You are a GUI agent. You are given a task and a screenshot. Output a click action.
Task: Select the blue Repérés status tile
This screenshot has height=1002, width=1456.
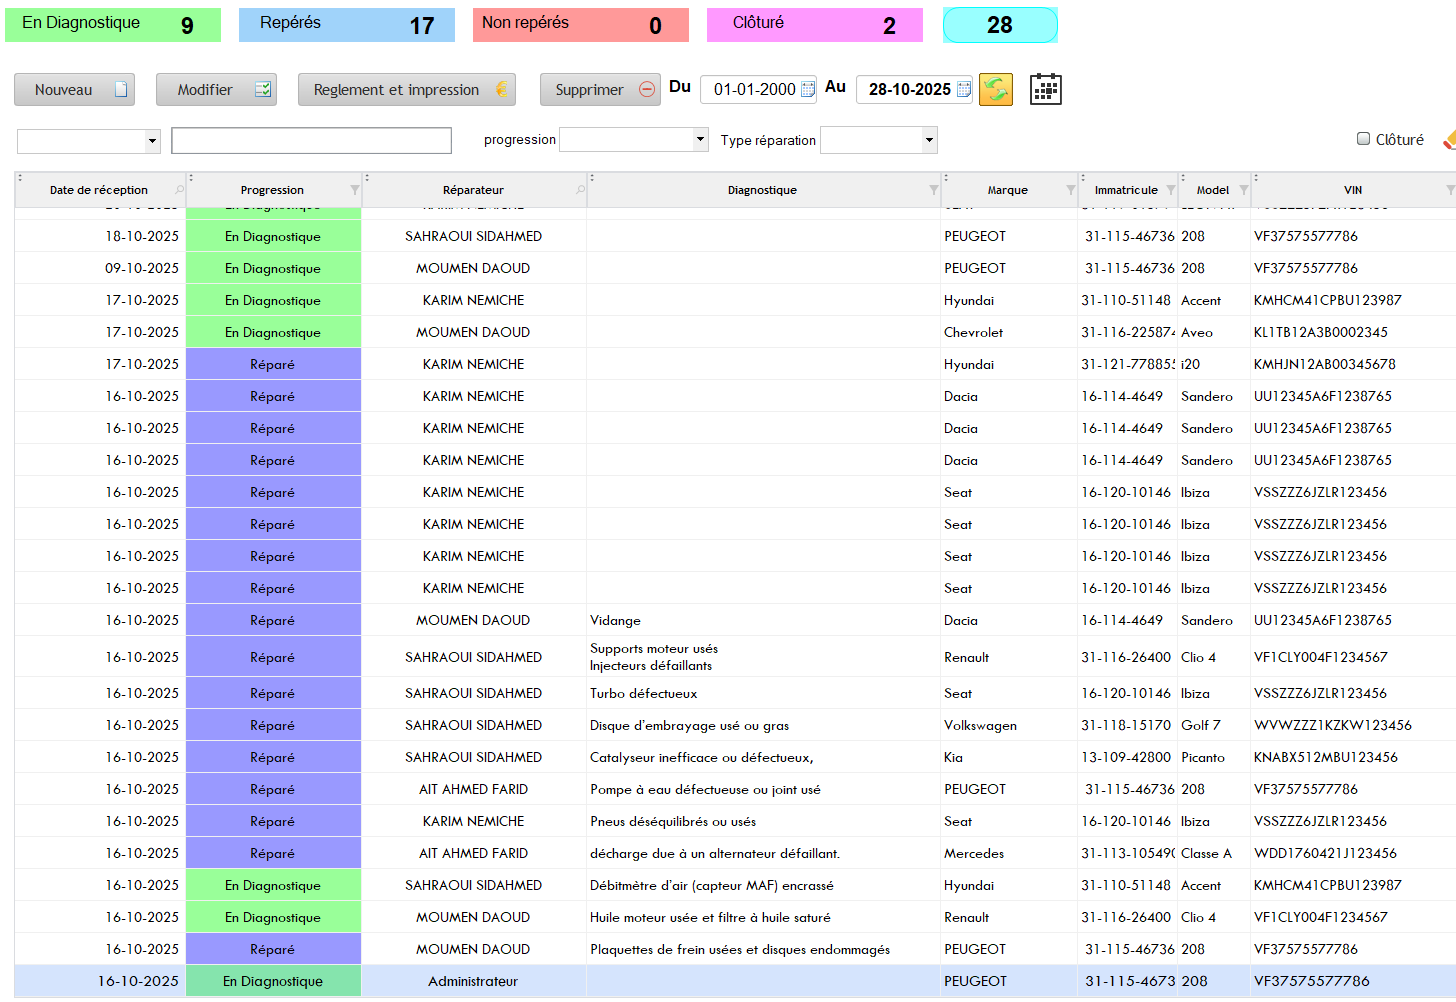click(346, 25)
